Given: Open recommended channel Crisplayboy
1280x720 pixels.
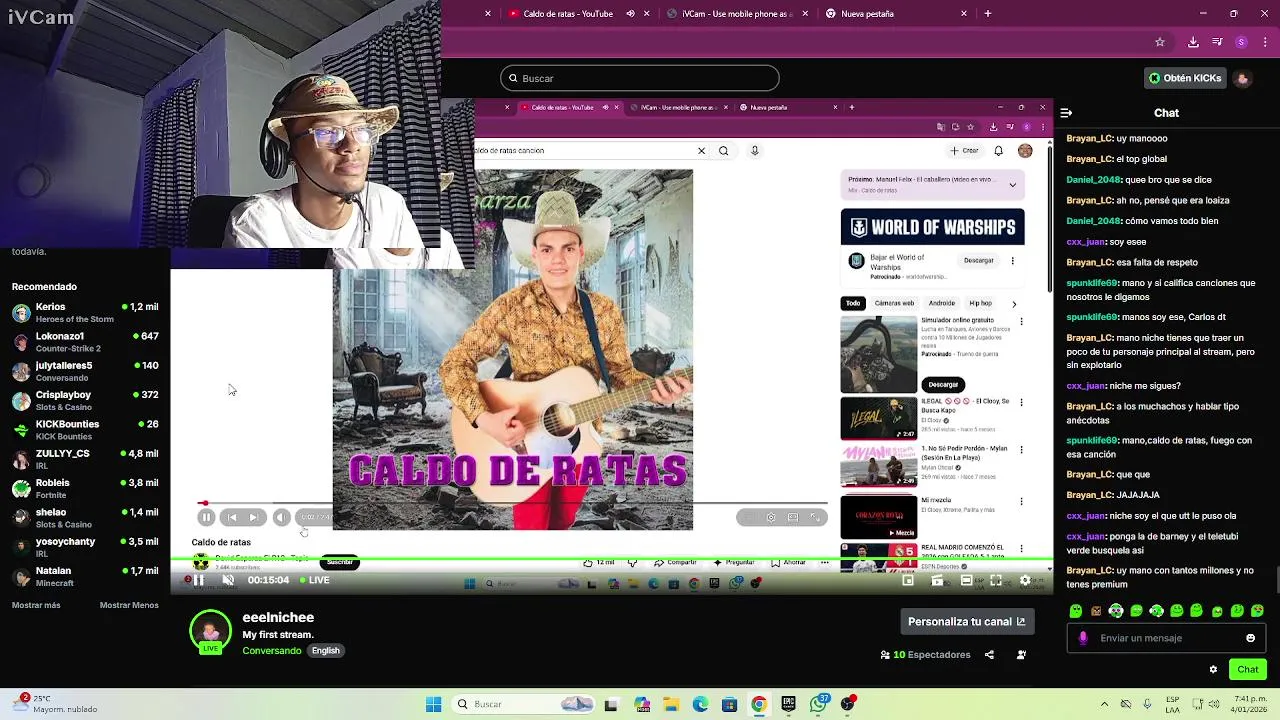Looking at the screenshot, I should [85, 400].
